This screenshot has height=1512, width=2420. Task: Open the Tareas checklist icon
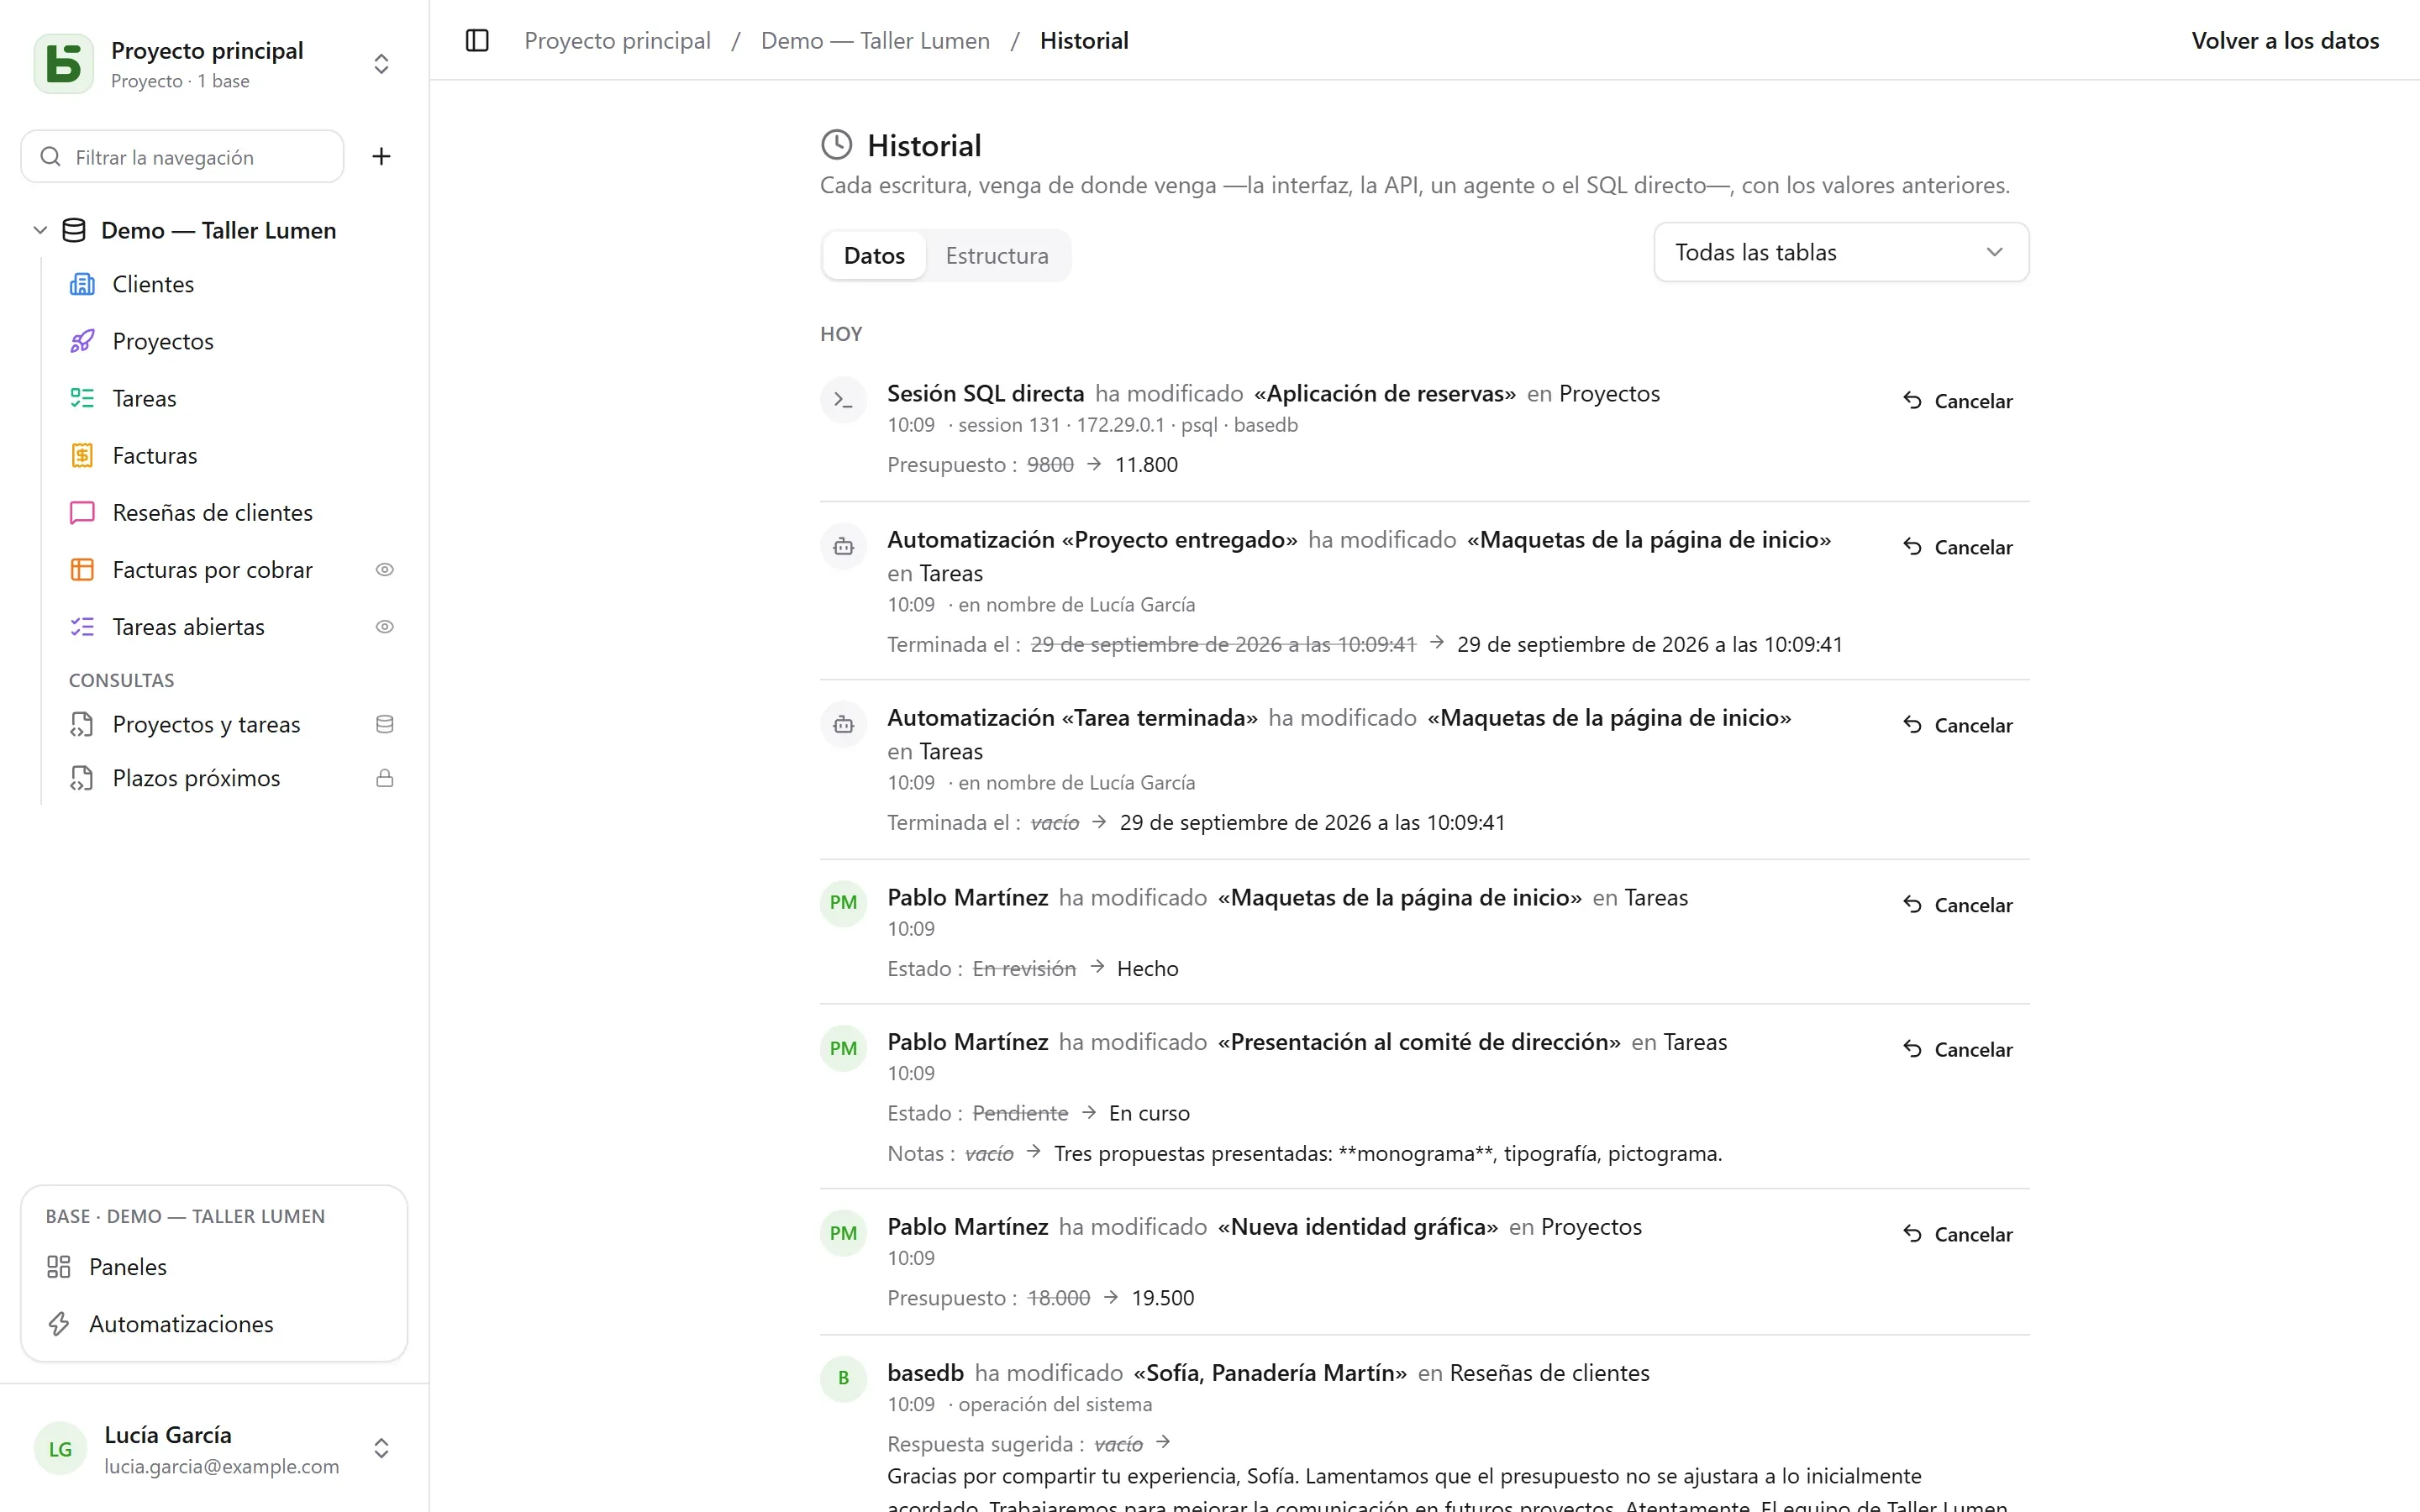pos(82,398)
